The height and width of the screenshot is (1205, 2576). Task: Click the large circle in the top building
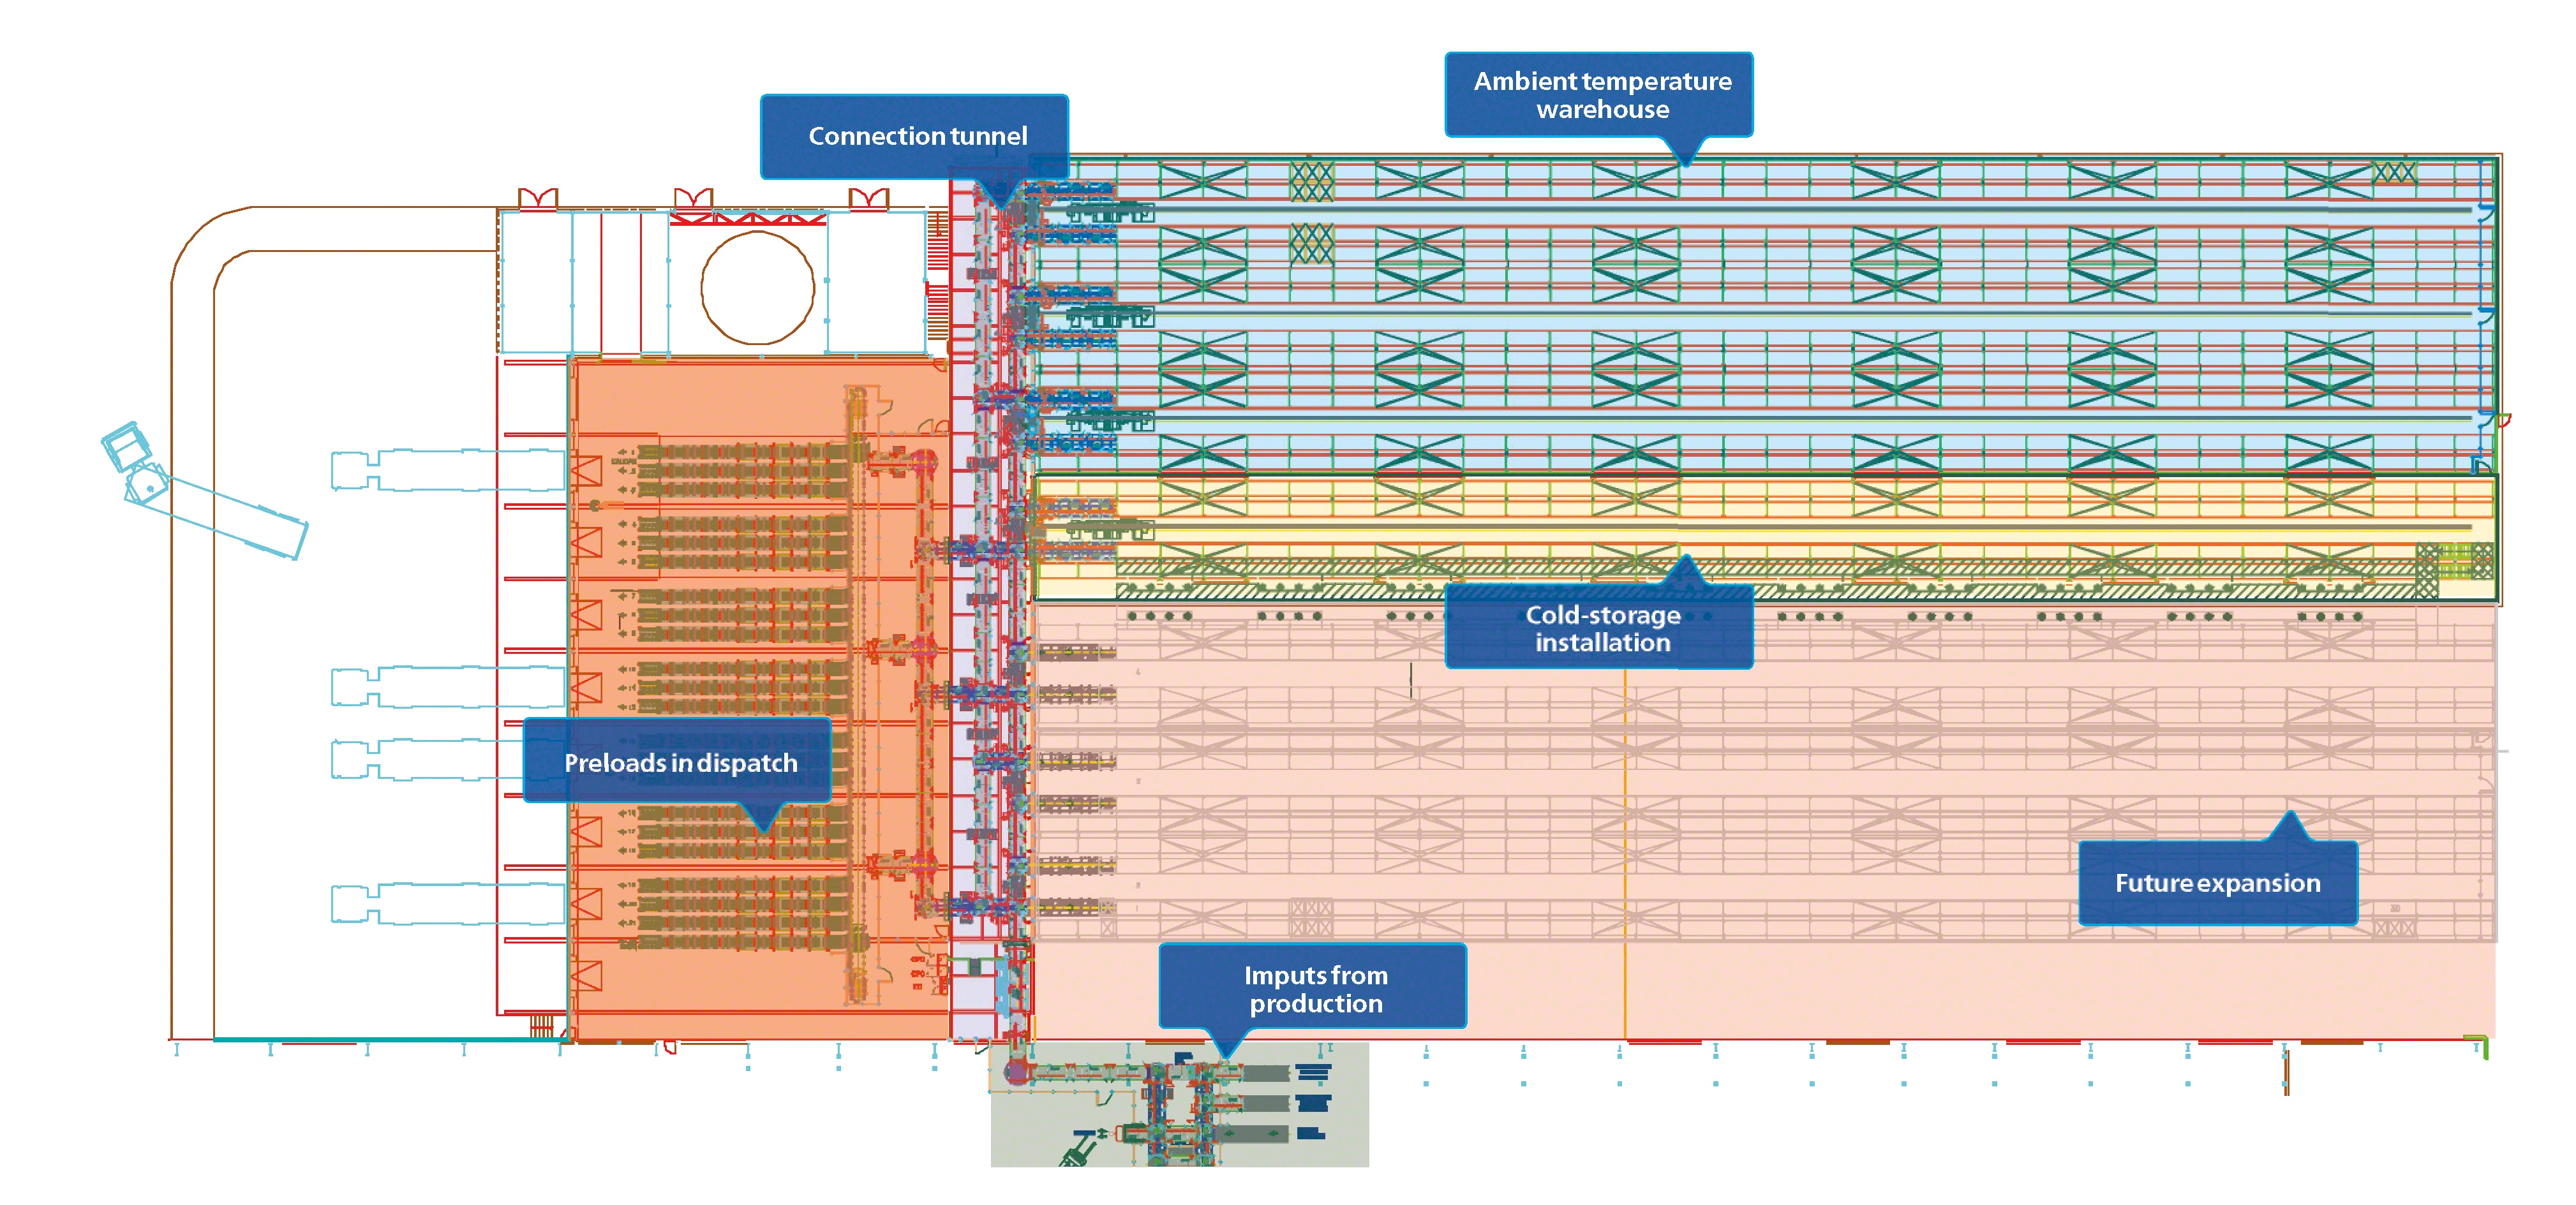(x=758, y=288)
